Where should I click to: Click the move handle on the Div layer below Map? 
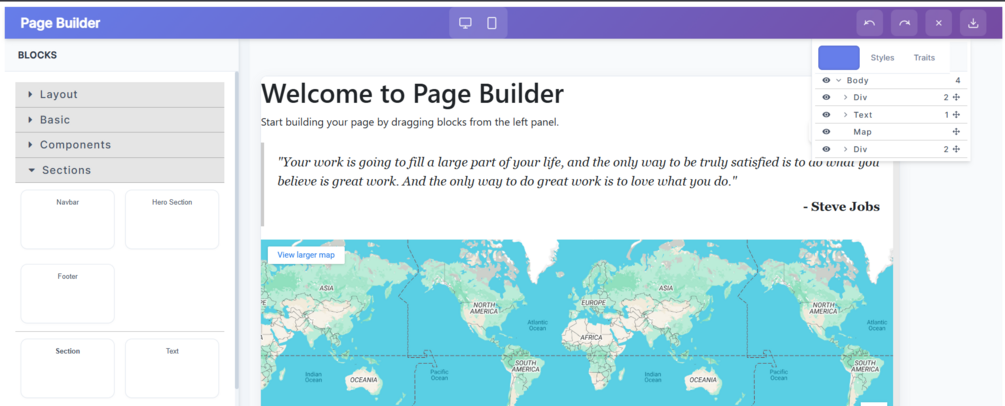click(956, 149)
